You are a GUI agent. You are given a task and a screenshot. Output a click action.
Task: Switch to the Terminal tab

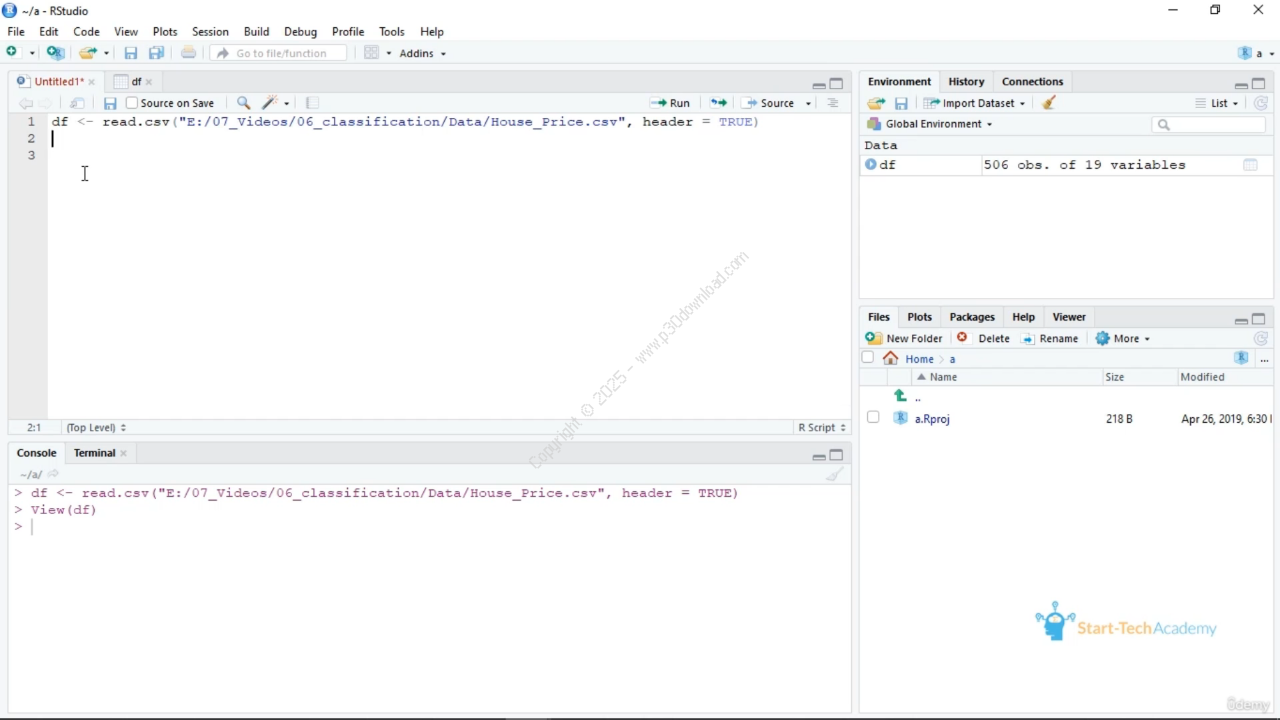(94, 453)
